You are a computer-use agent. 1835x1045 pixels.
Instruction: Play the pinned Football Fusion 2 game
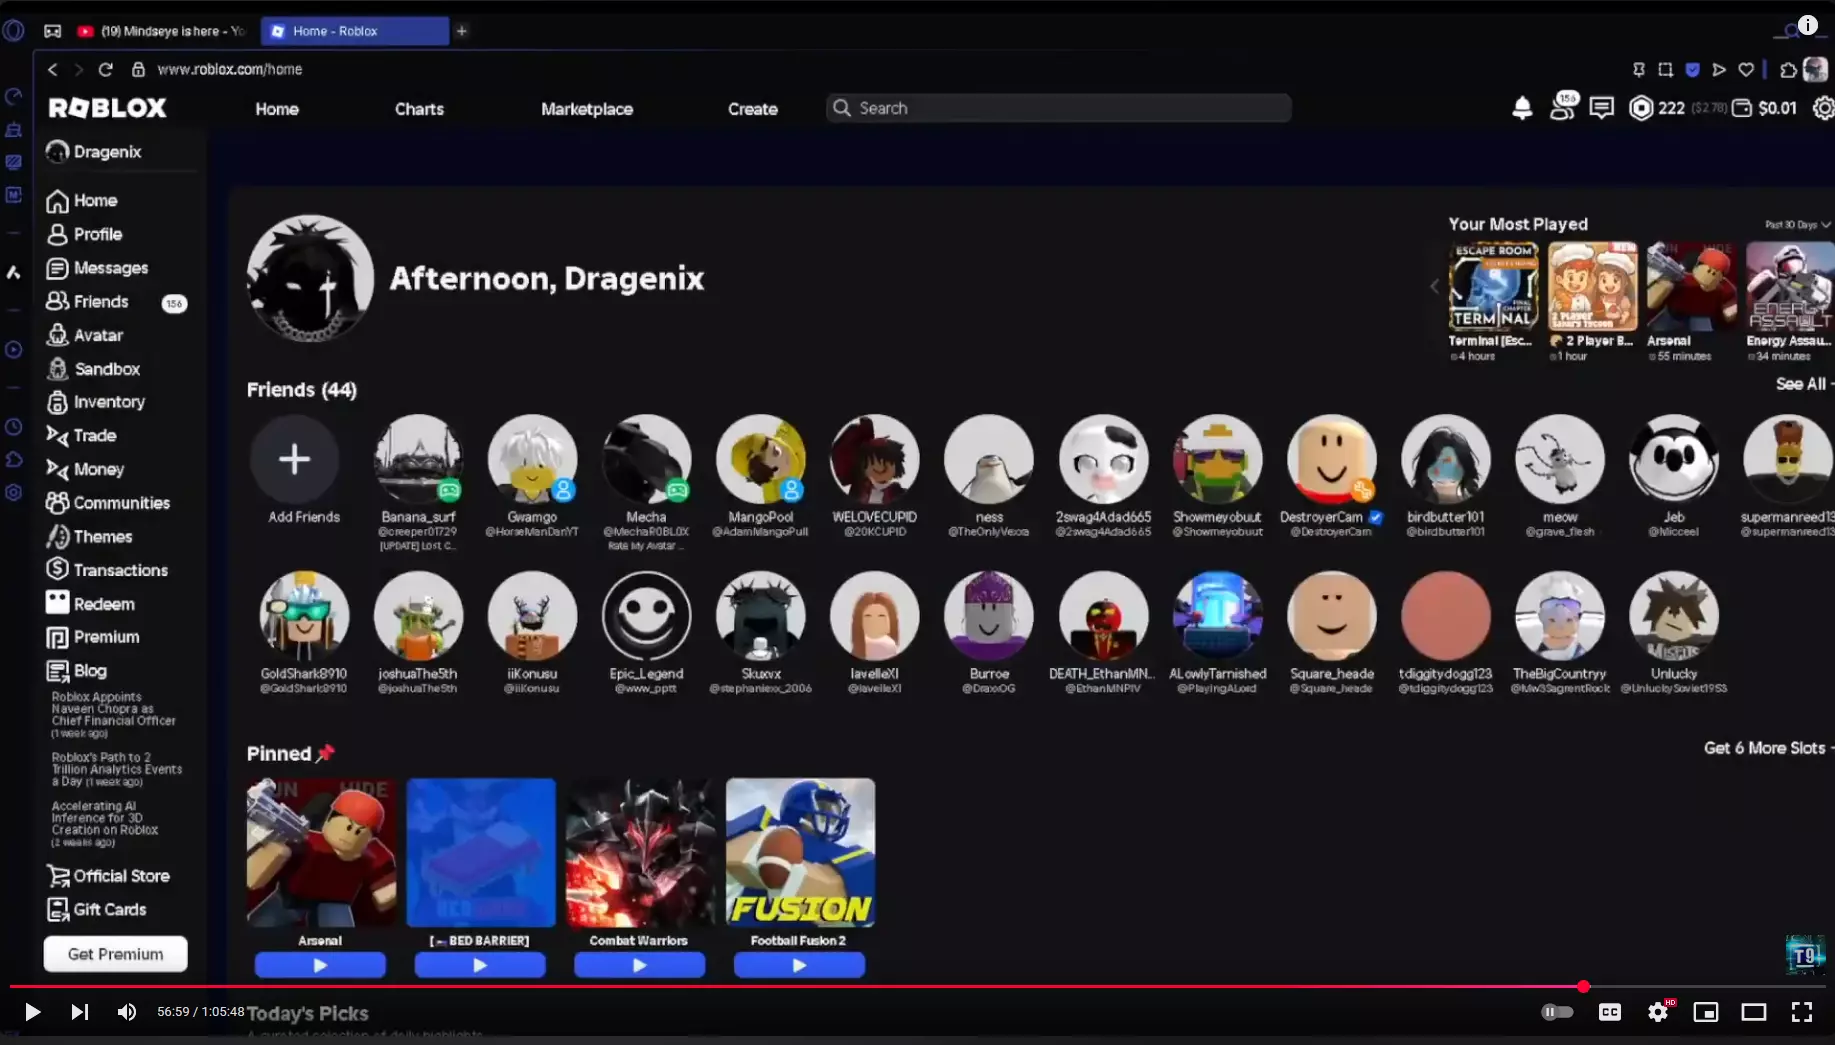coord(799,965)
